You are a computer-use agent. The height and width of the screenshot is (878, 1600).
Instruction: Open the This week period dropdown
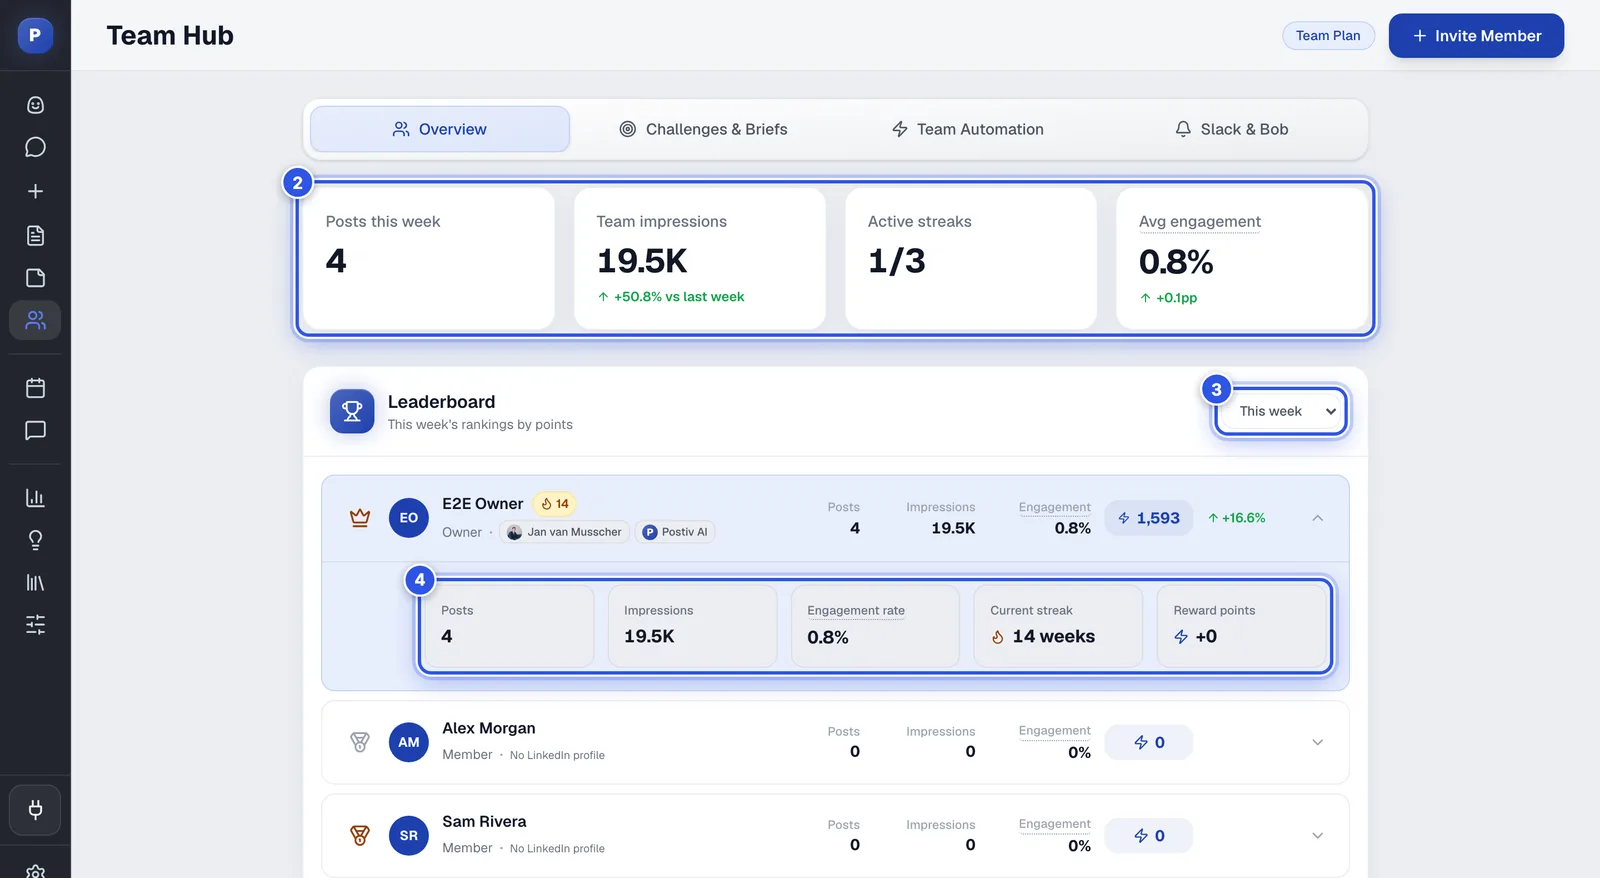coord(1282,411)
